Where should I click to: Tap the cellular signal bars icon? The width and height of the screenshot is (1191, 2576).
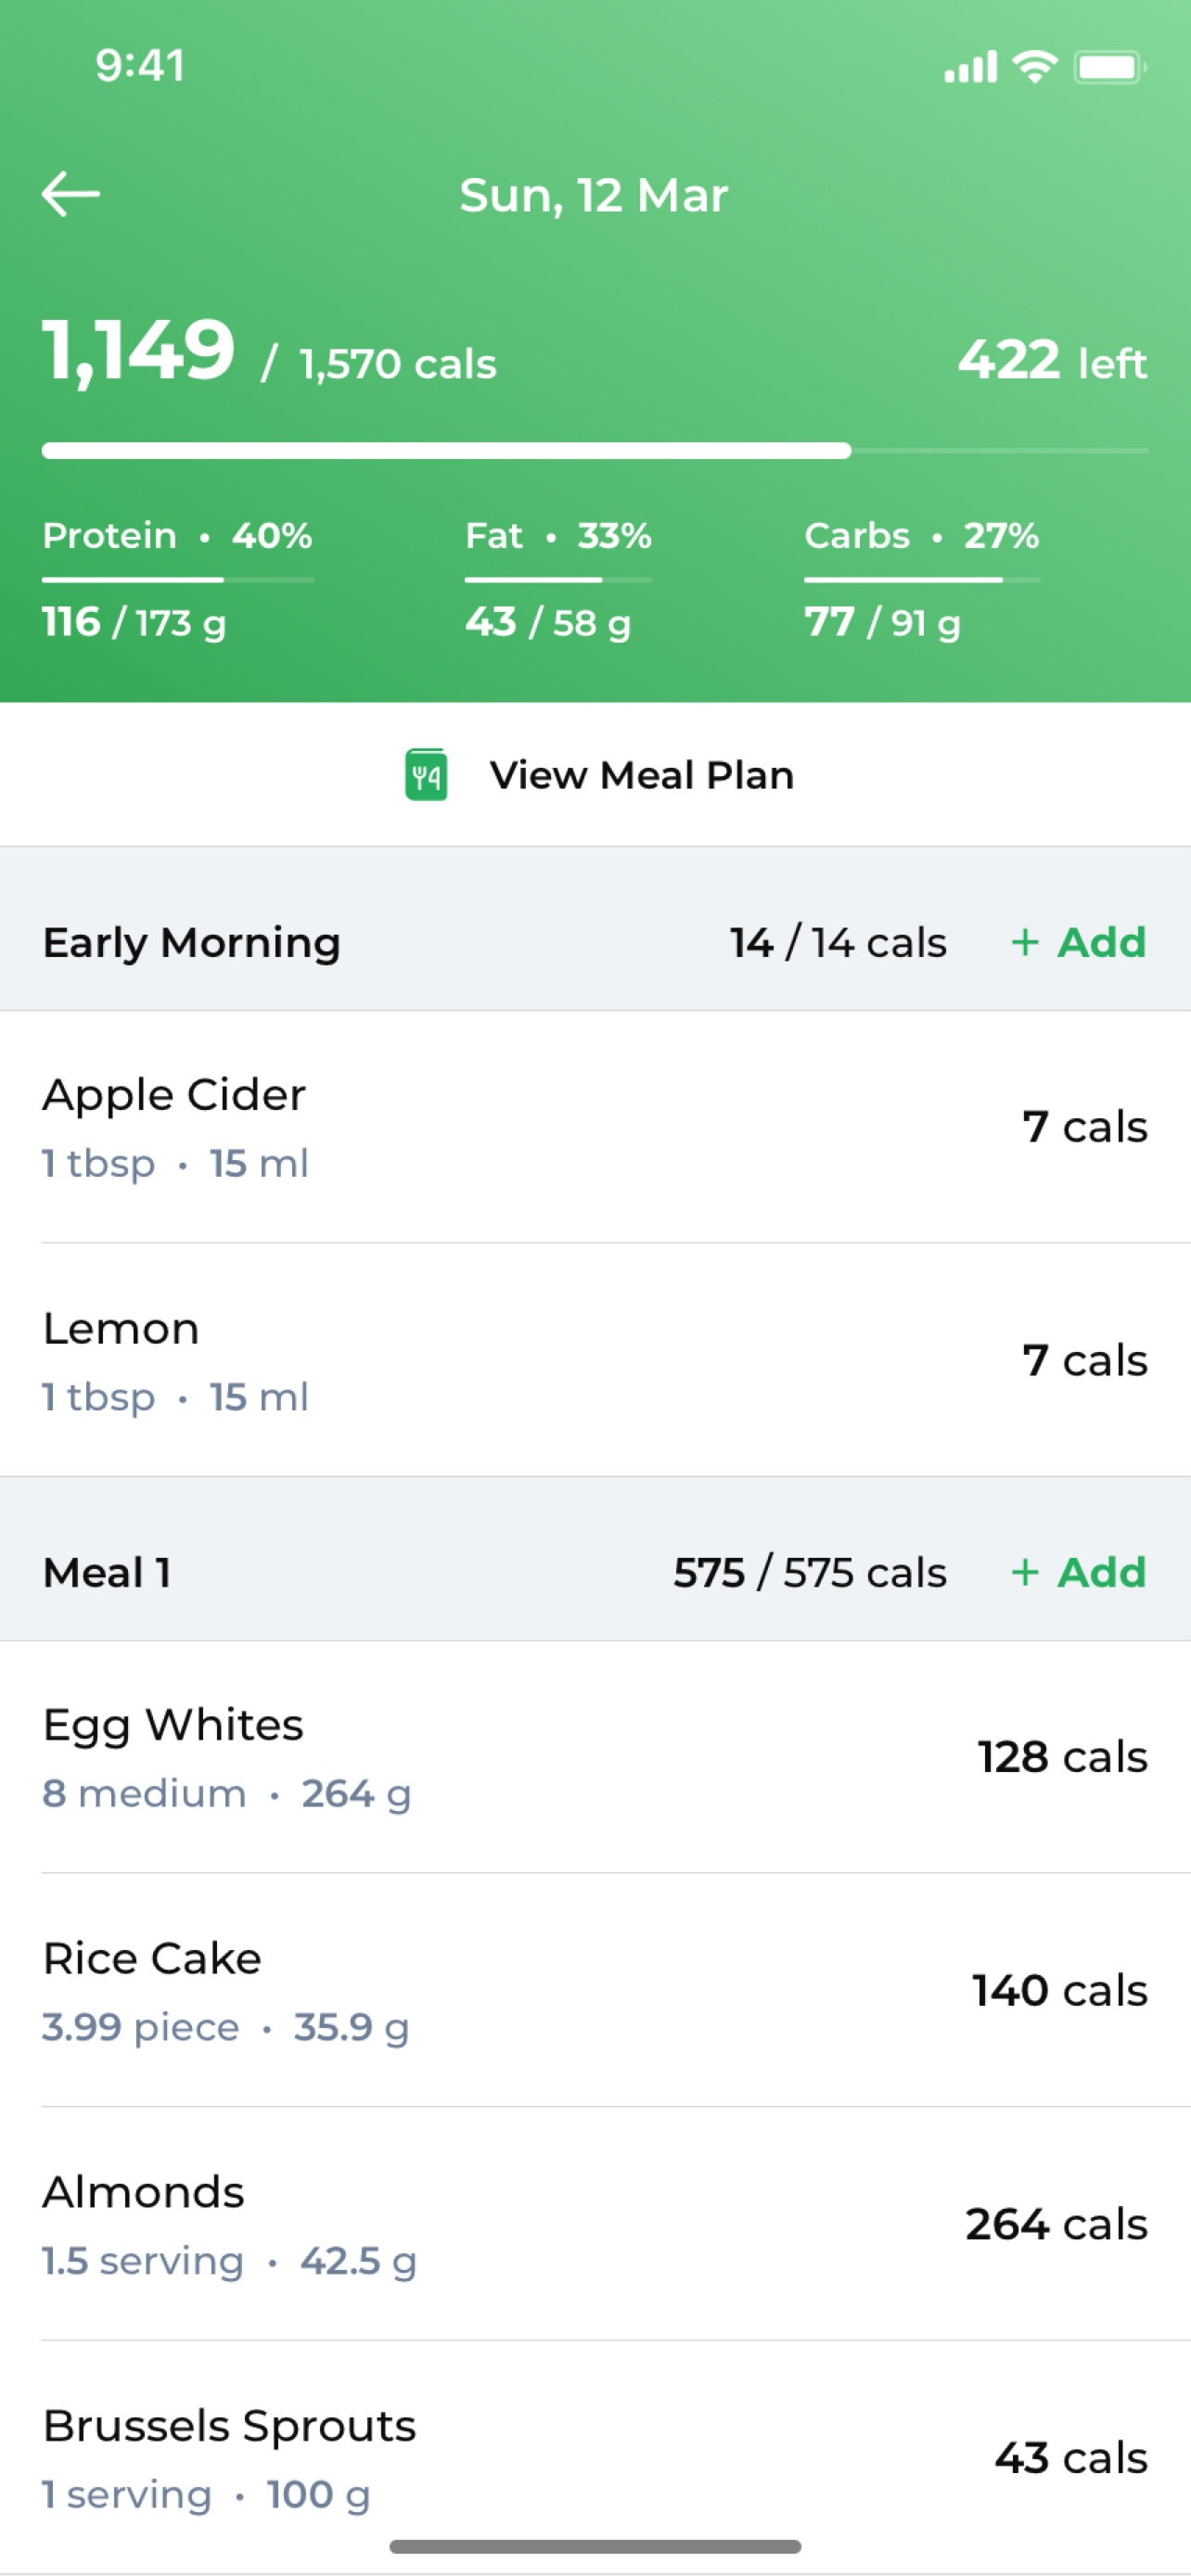(x=971, y=67)
